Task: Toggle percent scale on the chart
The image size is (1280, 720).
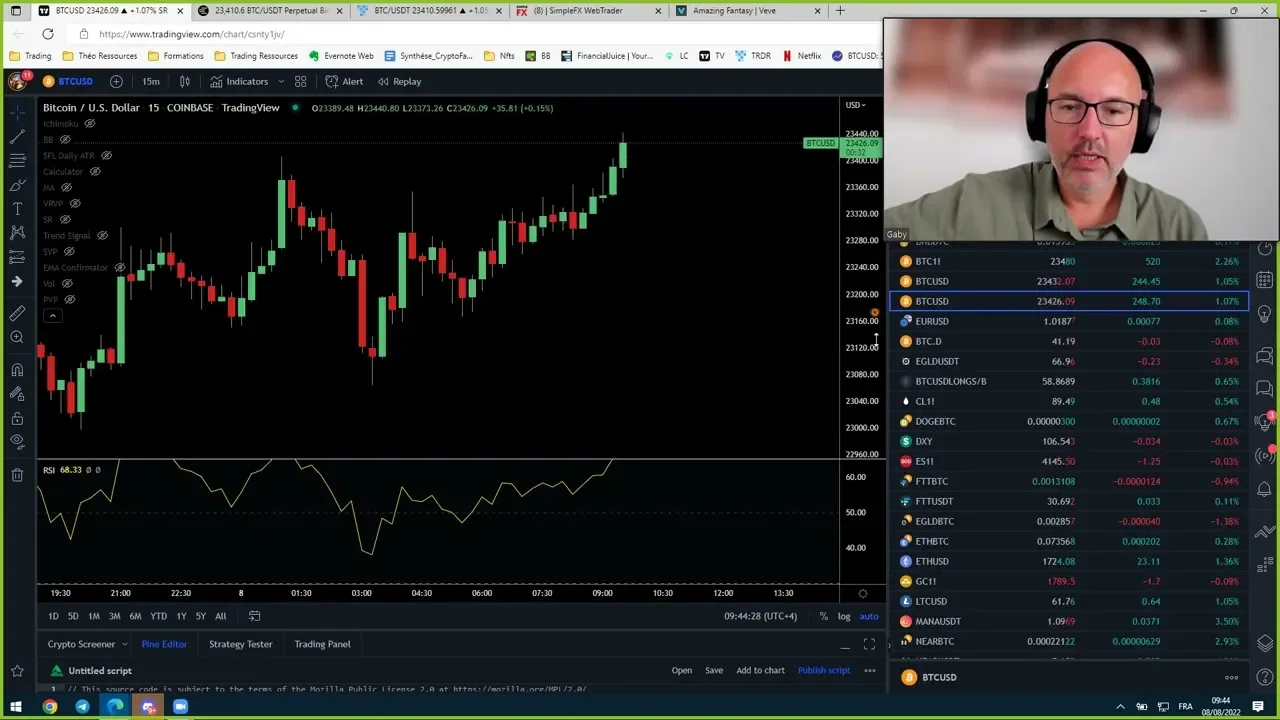Action: (x=823, y=616)
